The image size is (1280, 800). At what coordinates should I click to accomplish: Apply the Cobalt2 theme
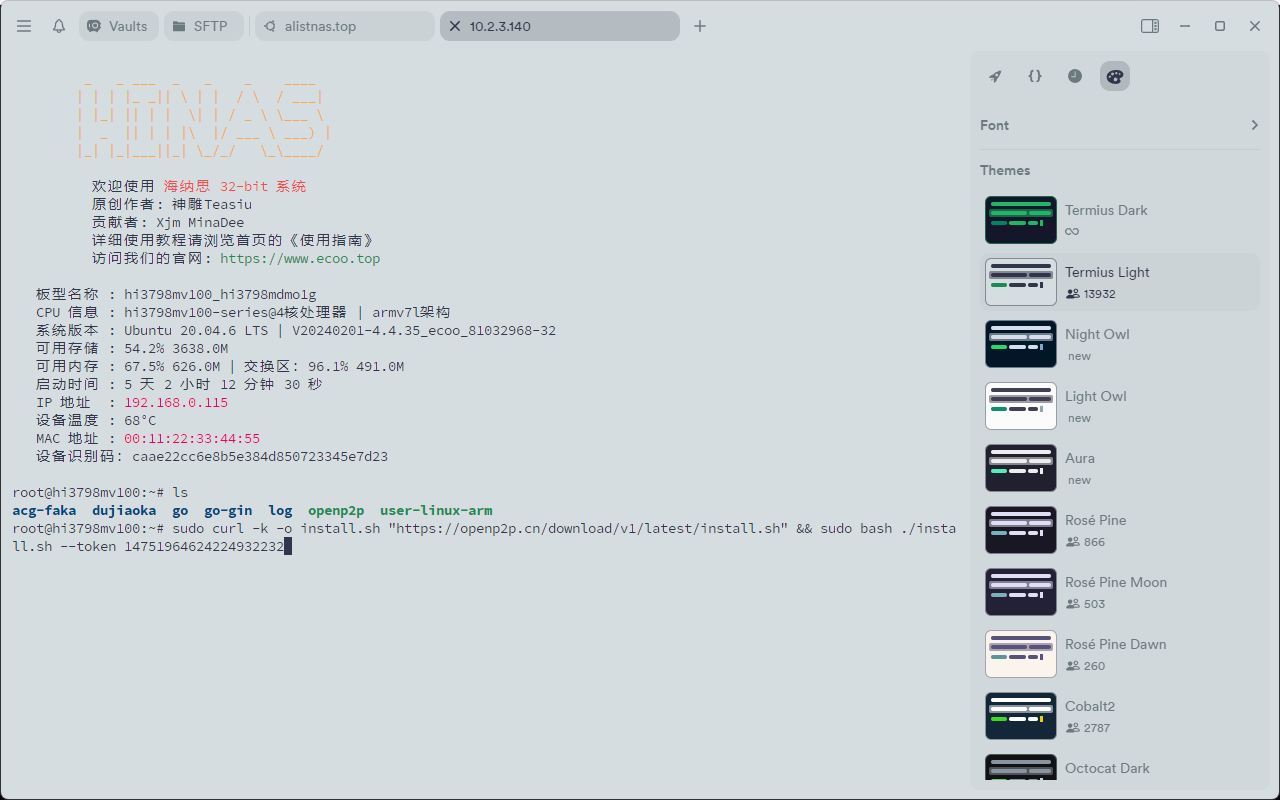click(x=1120, y=716)
